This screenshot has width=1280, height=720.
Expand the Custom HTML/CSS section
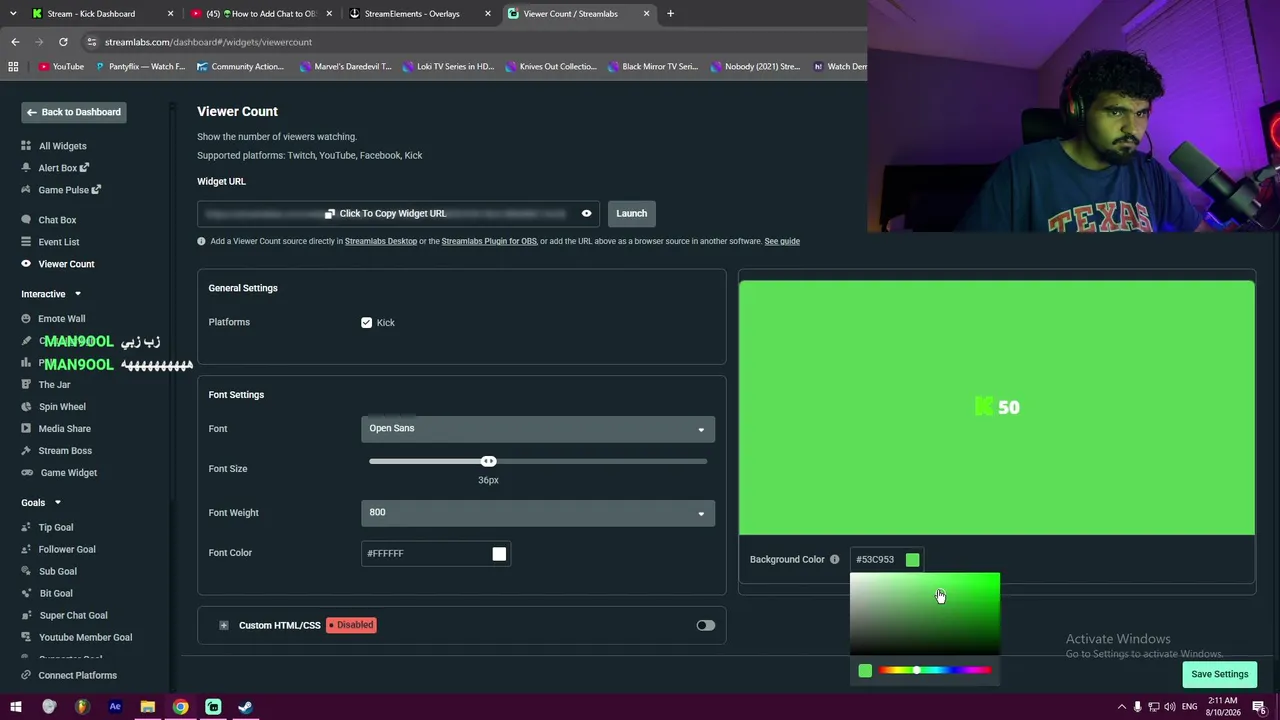click(x=224, y=626)
